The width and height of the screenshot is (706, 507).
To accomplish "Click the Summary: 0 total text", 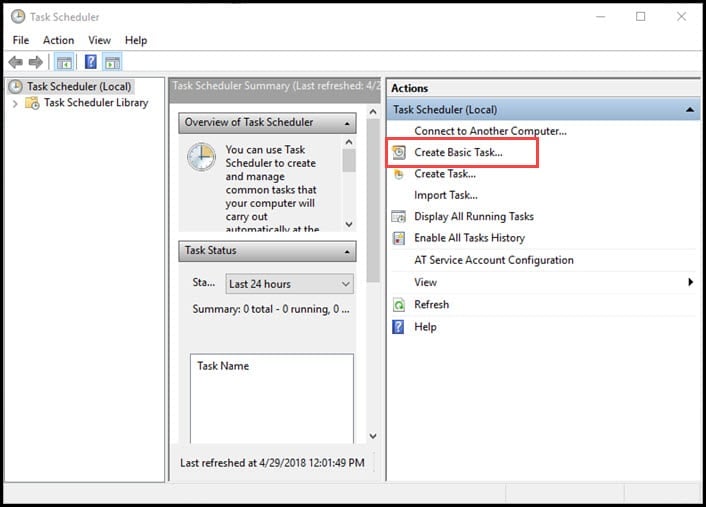I will (271, 309).
